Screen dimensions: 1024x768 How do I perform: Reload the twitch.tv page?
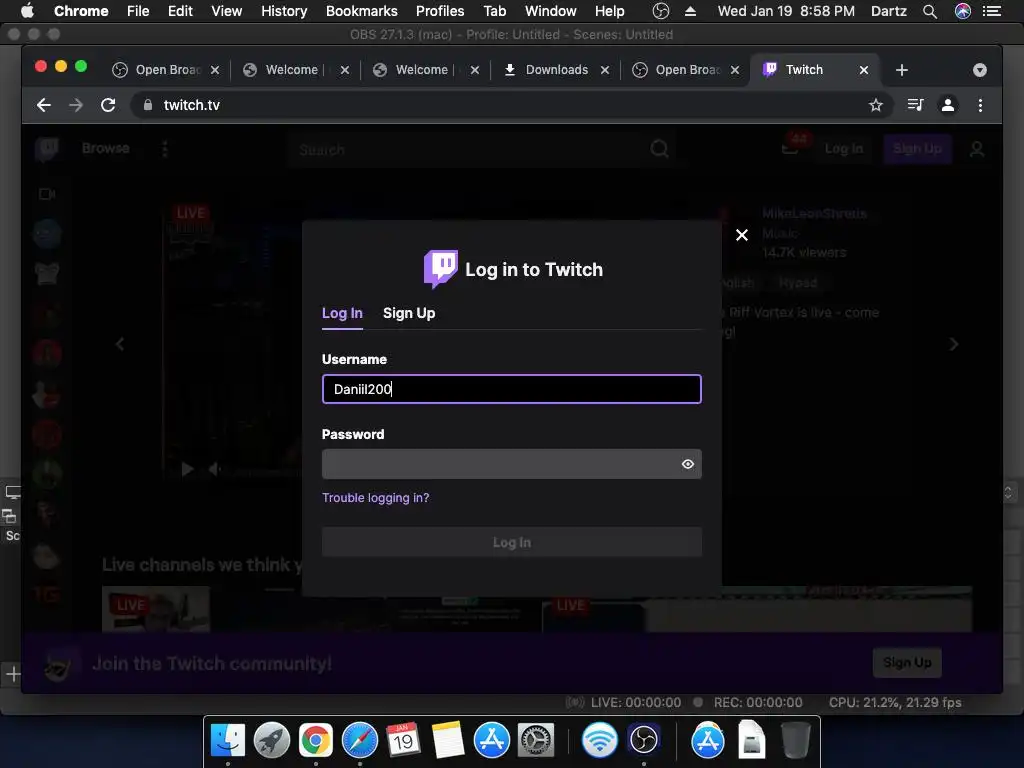[x=108, y=105]
